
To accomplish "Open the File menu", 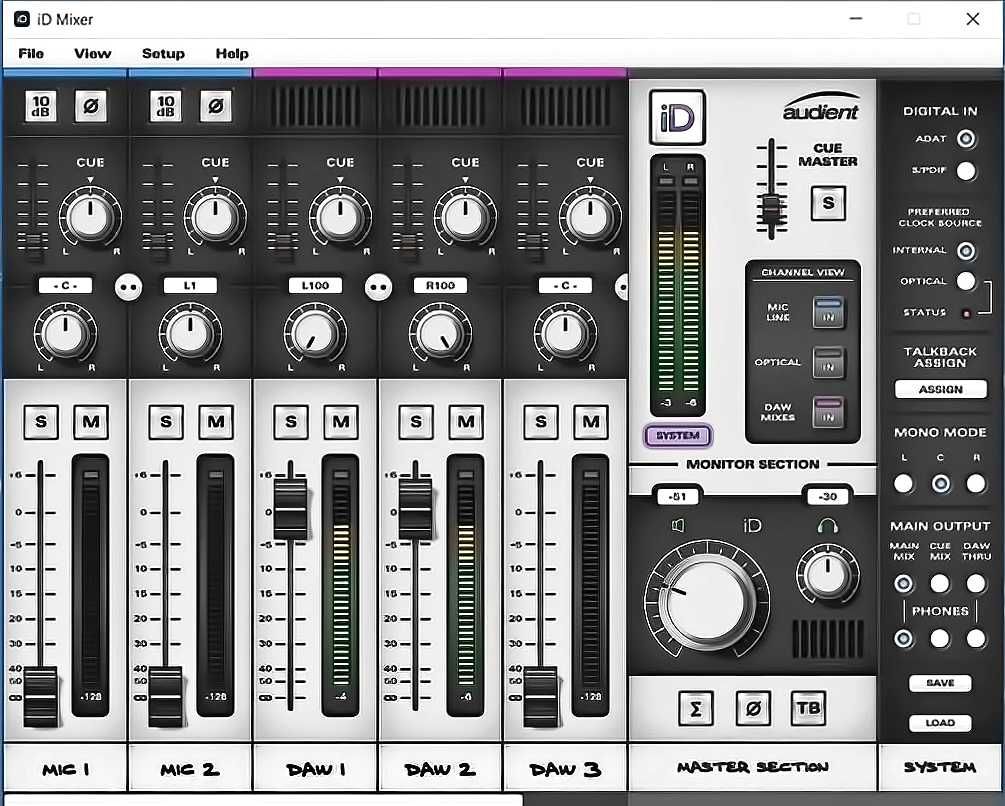I will pyautogui.click(x=31, y=53).
